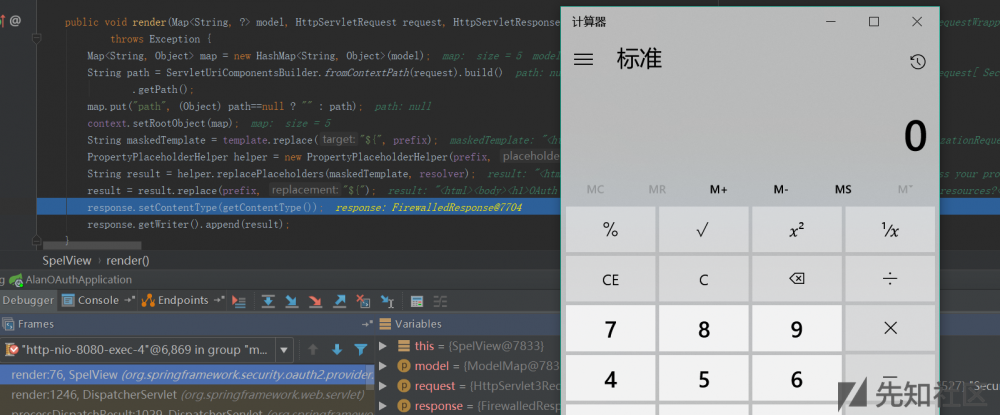
Task: Click render() in the breadcrumb
Action: [128, 260]
